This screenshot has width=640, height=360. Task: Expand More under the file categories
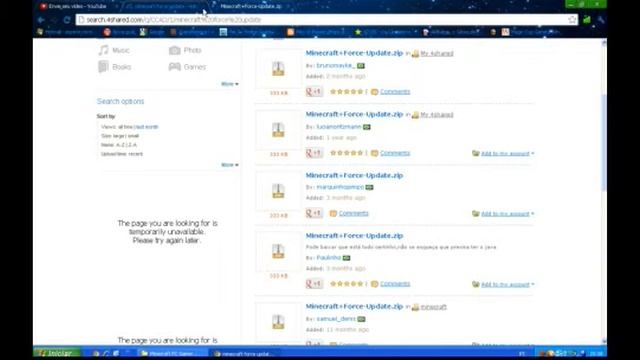229,84
